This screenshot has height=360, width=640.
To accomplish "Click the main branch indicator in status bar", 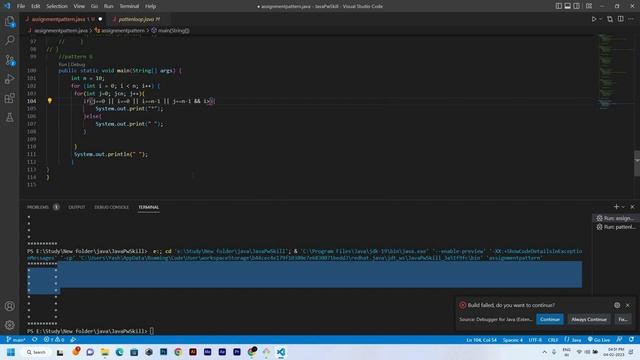I will 16,340.
